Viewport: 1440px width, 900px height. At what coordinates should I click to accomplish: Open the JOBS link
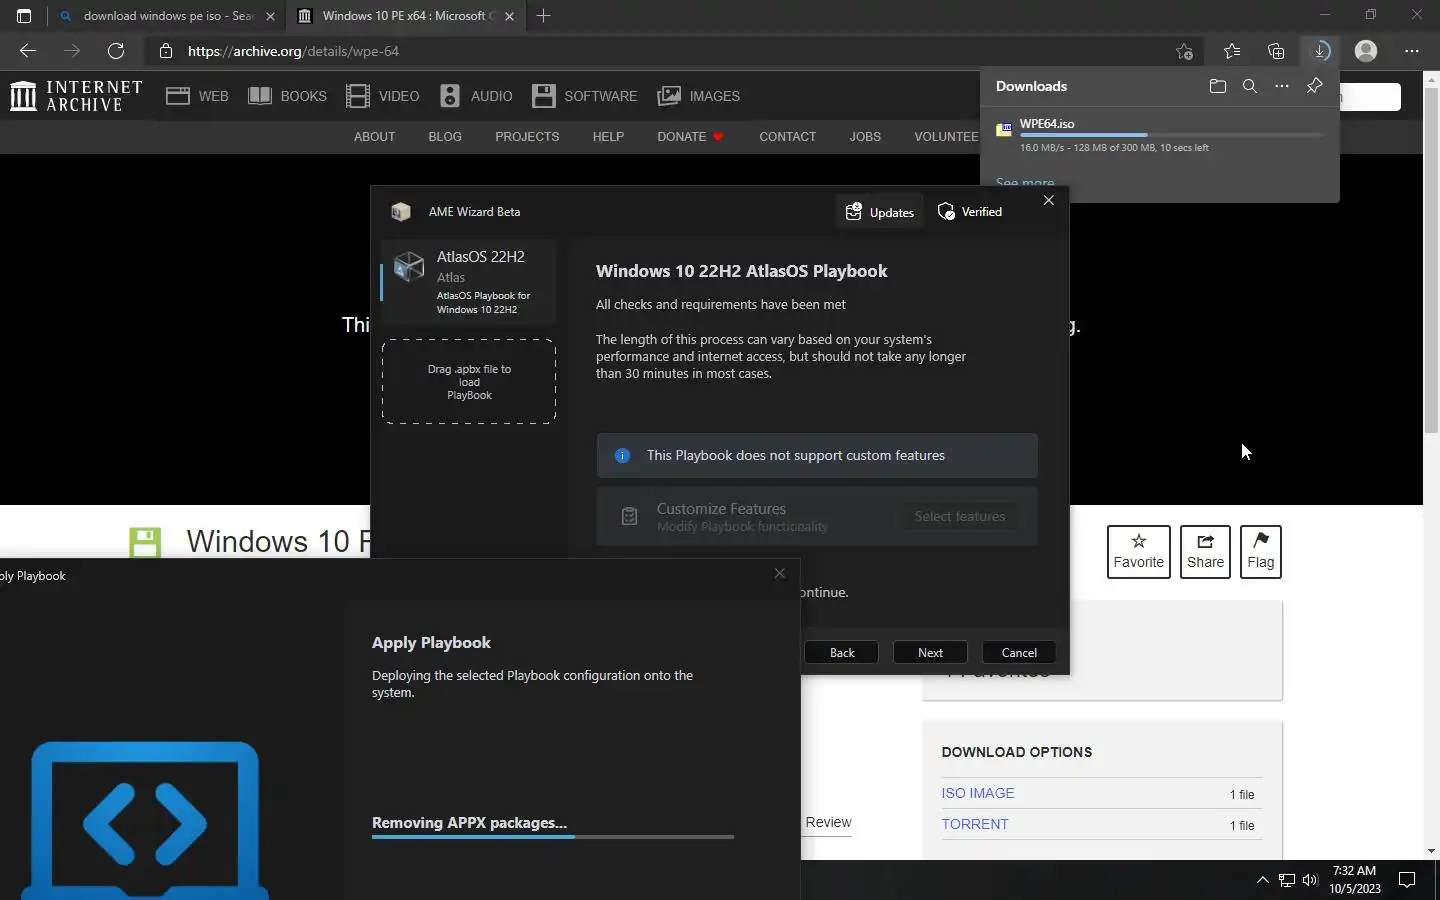click(x=865, y=137)
